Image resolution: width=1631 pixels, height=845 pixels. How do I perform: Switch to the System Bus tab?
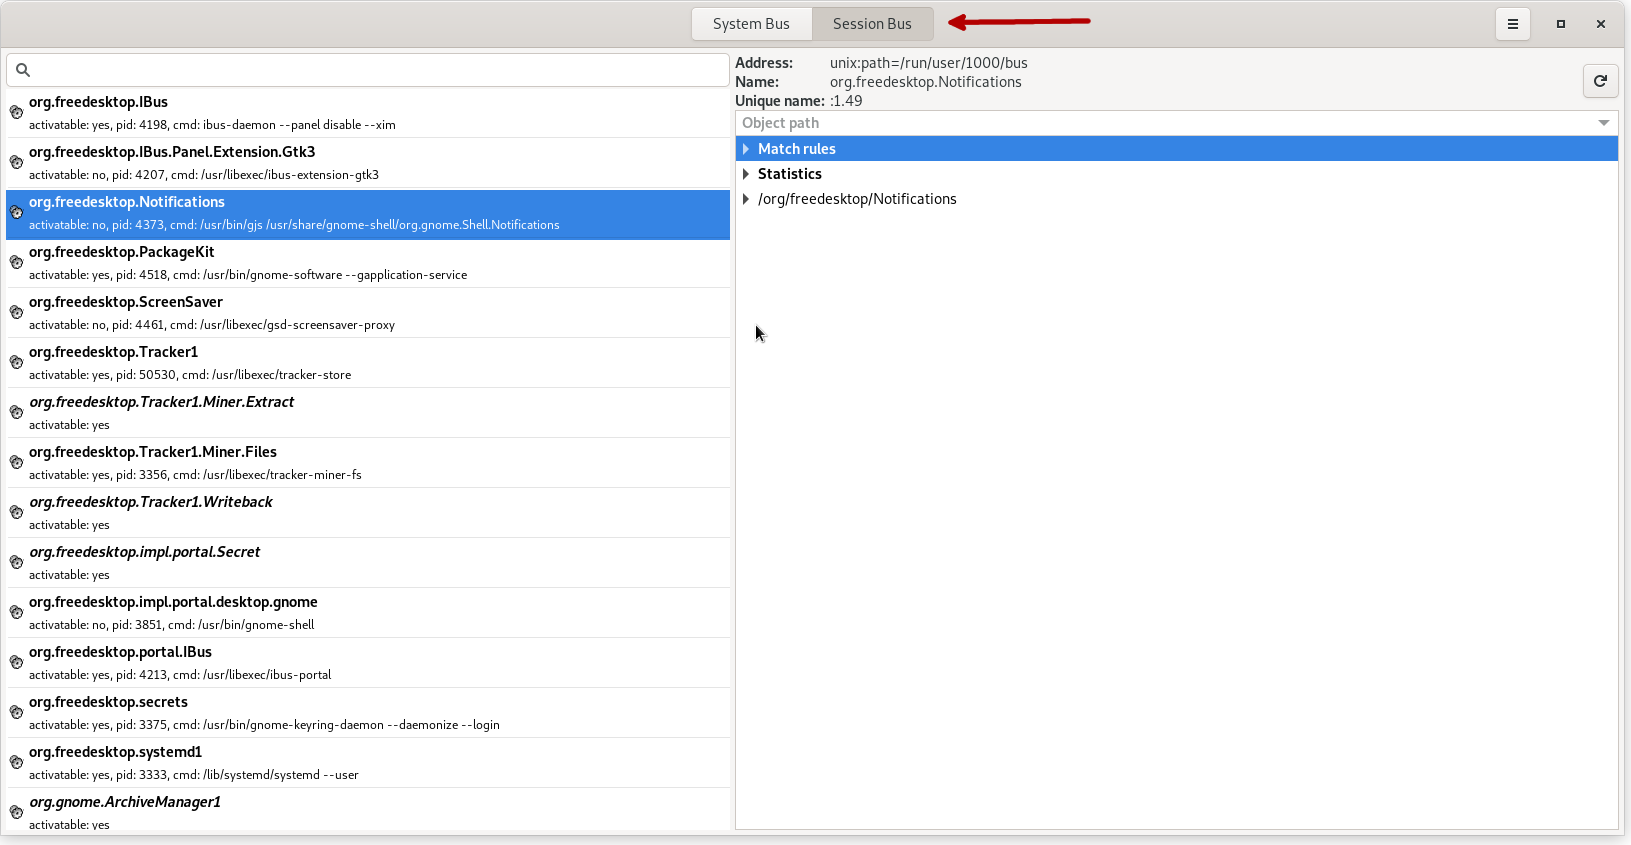[x=751, y=24]
